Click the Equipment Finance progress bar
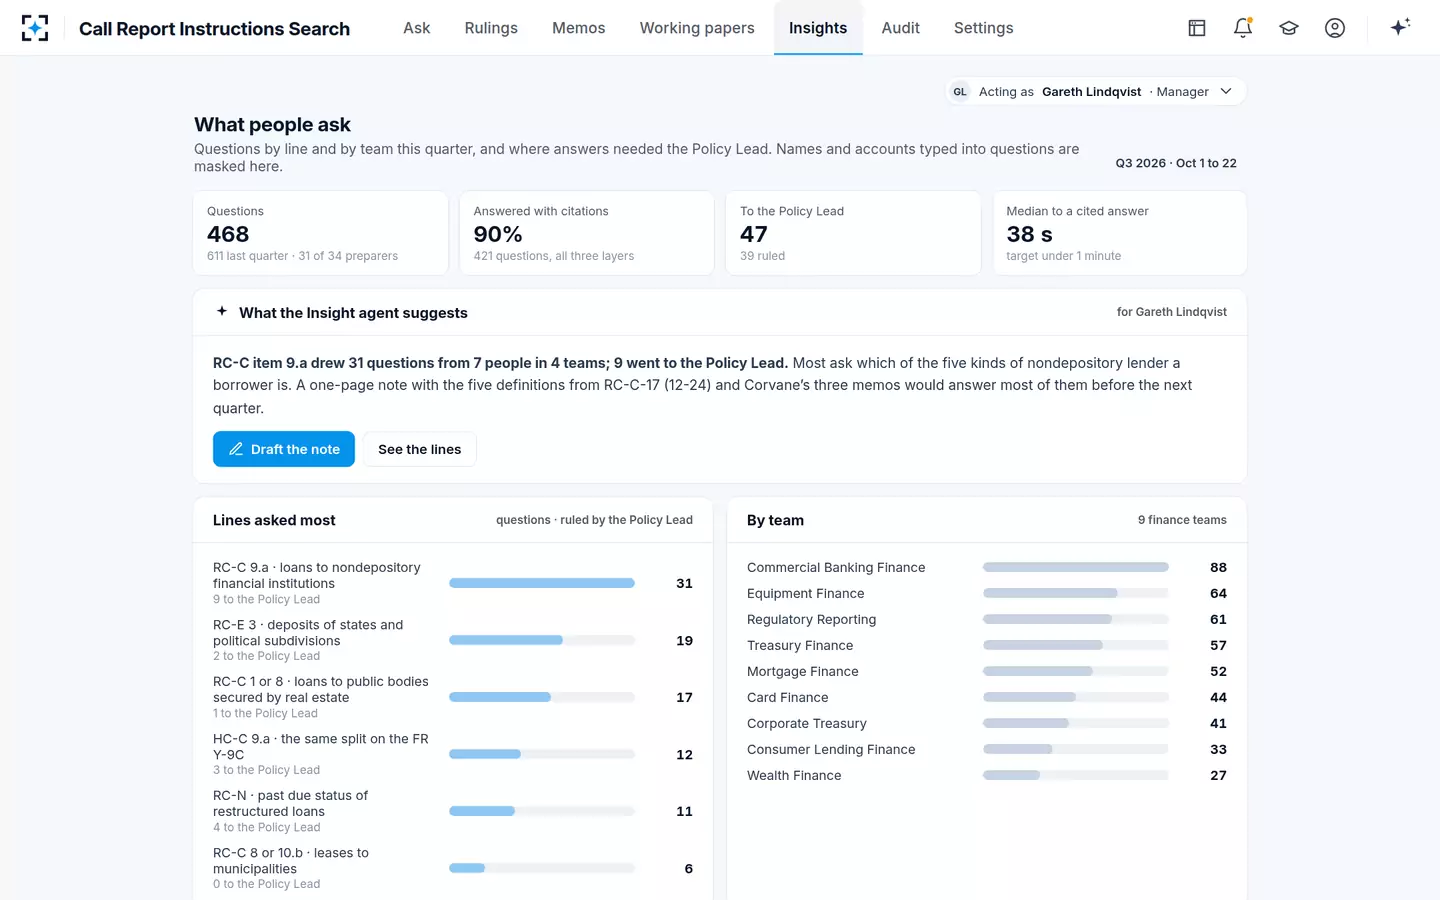Image resolution: width=1440 pixels, height=900 pixels. (1076, 593)
